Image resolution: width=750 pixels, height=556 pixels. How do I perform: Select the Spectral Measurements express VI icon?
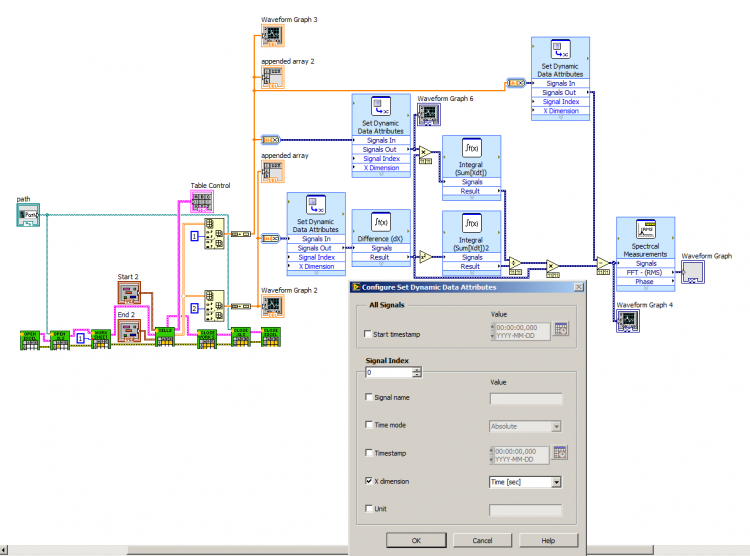tap(645, 229)
